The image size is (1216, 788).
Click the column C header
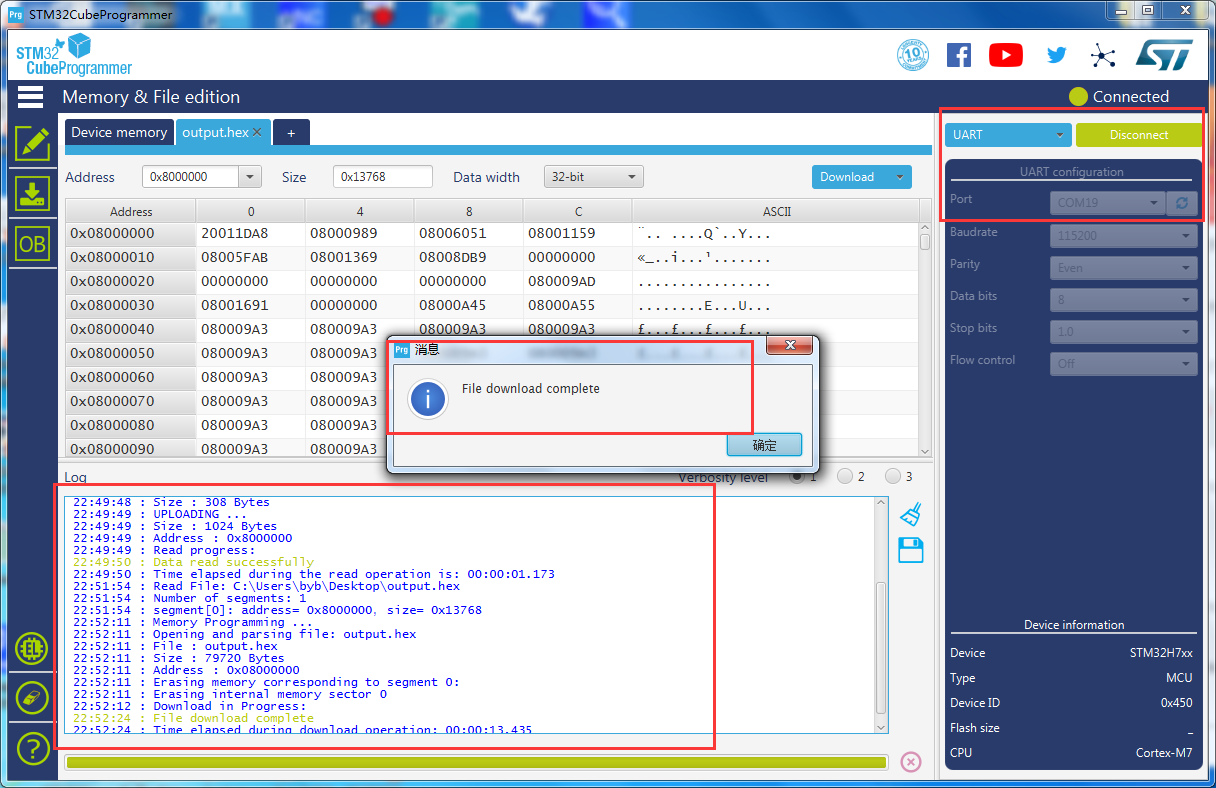pos(578,211)
